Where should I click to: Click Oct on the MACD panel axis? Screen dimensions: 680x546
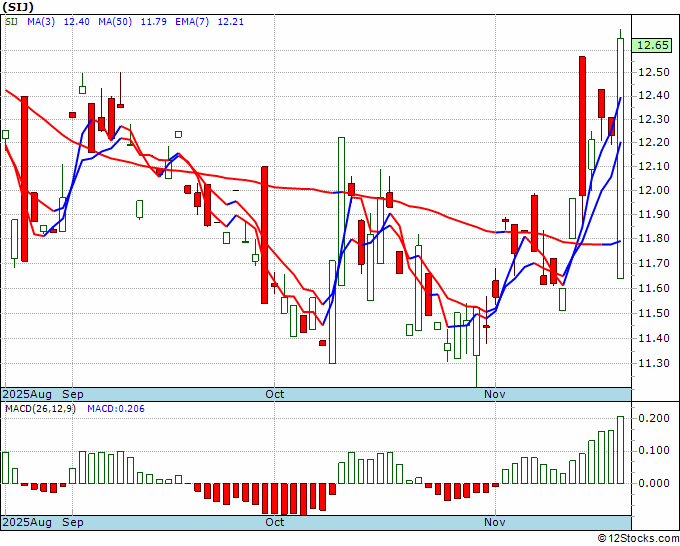[275, 522]
